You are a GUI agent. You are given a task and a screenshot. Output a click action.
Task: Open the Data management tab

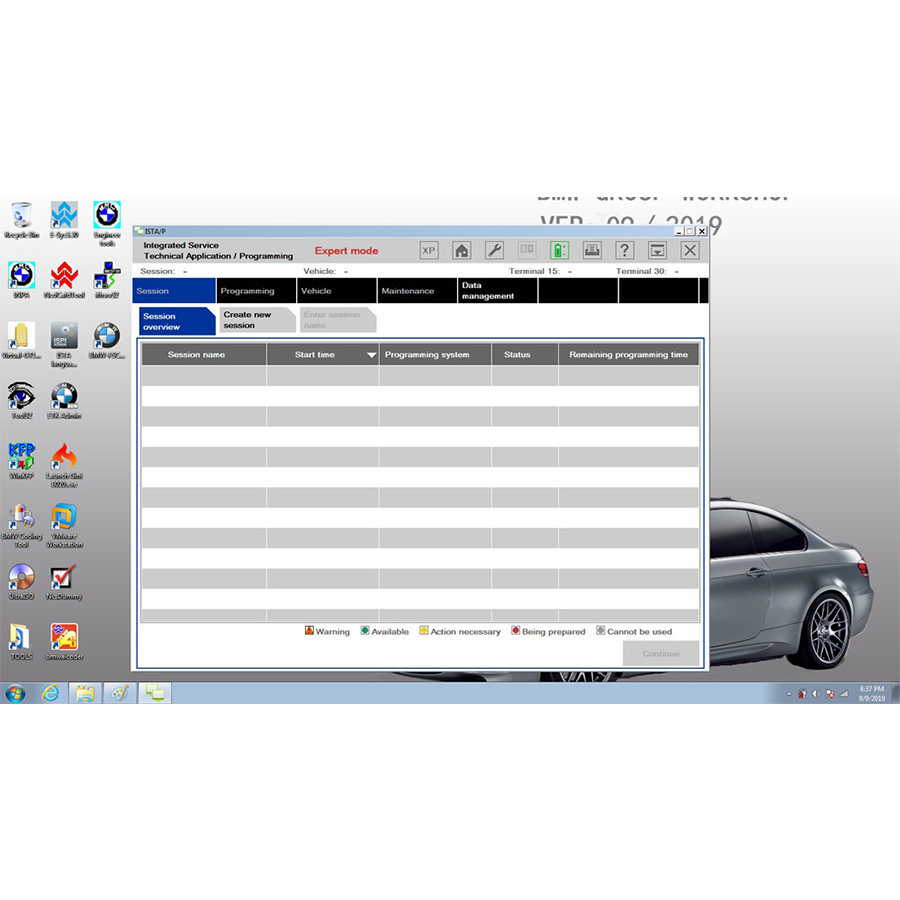click(488, 291)
